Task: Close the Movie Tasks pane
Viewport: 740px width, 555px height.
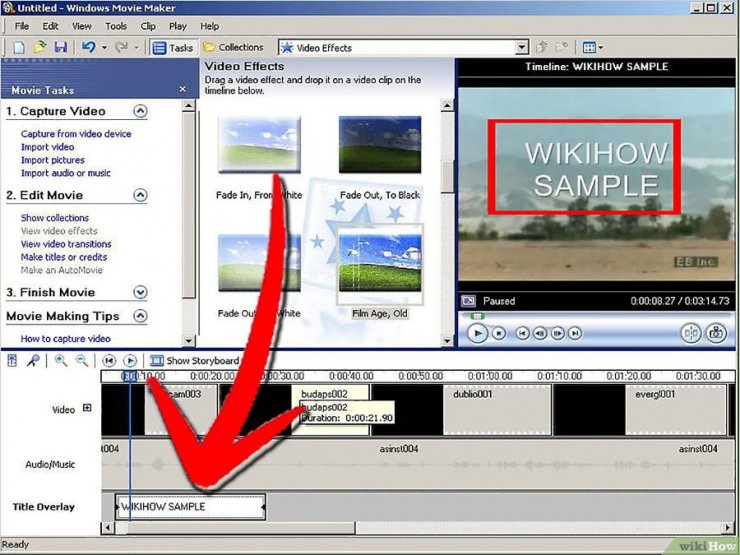Action: [183, 89]
